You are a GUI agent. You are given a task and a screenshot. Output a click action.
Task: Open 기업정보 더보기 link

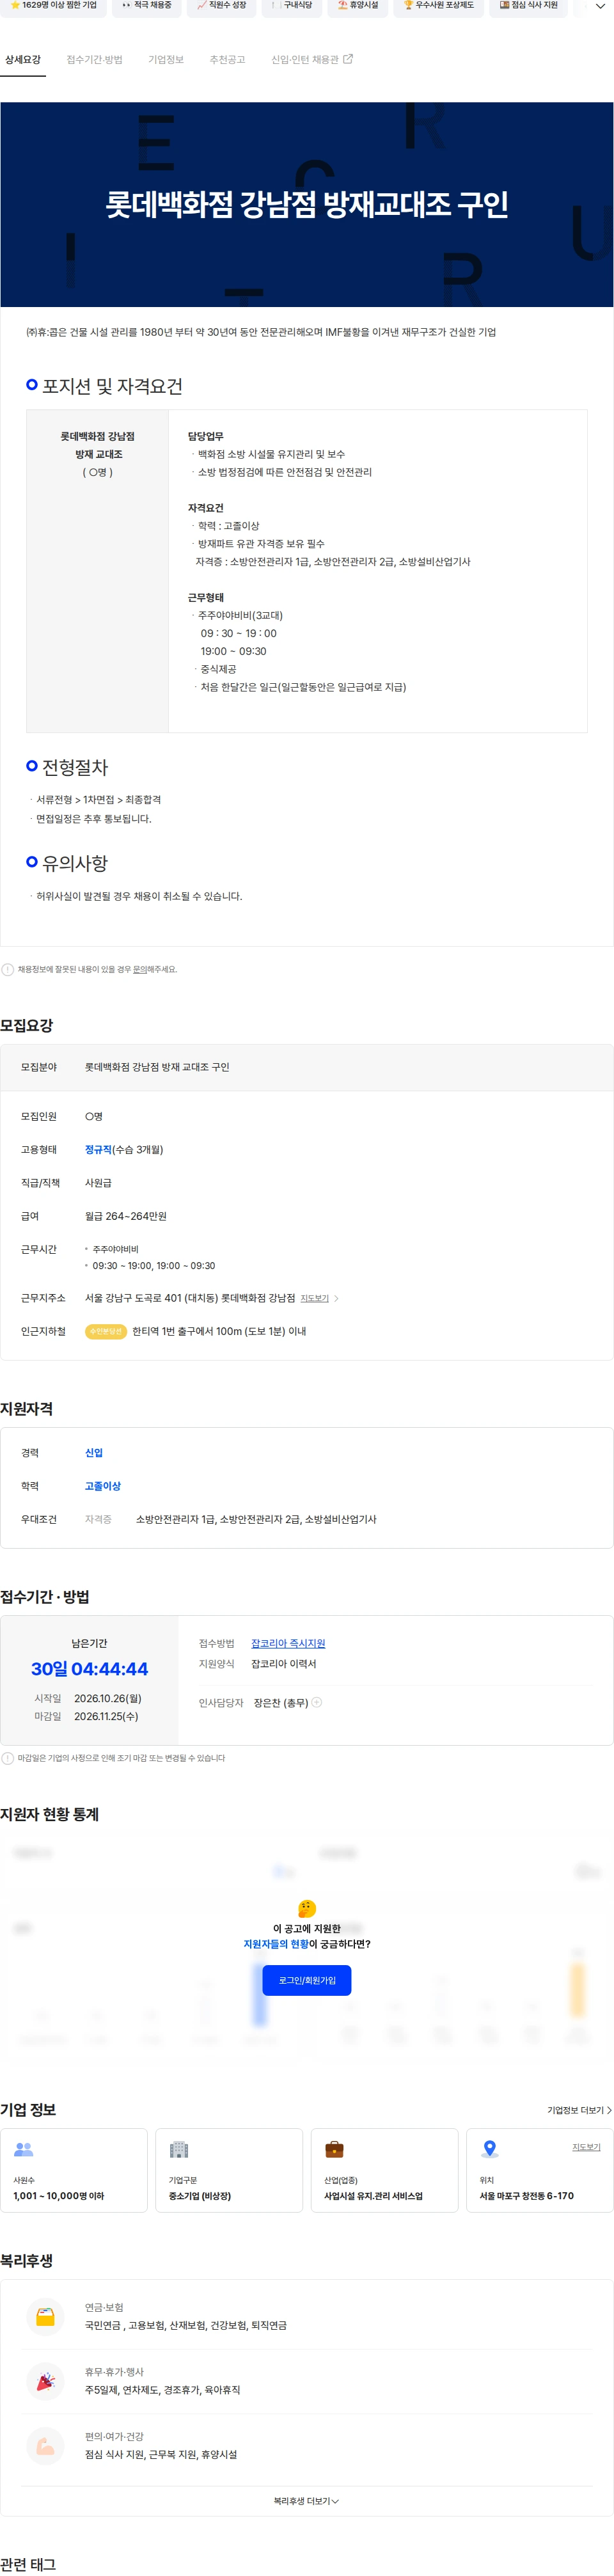click(579, 2110)
